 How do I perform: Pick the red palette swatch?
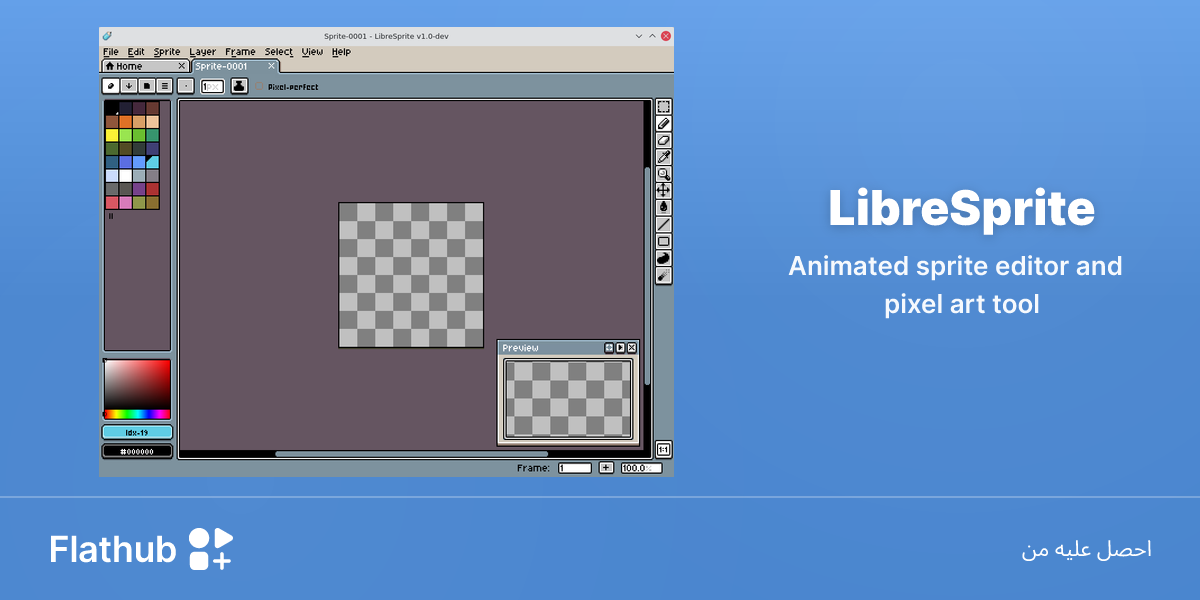[152, 189]
